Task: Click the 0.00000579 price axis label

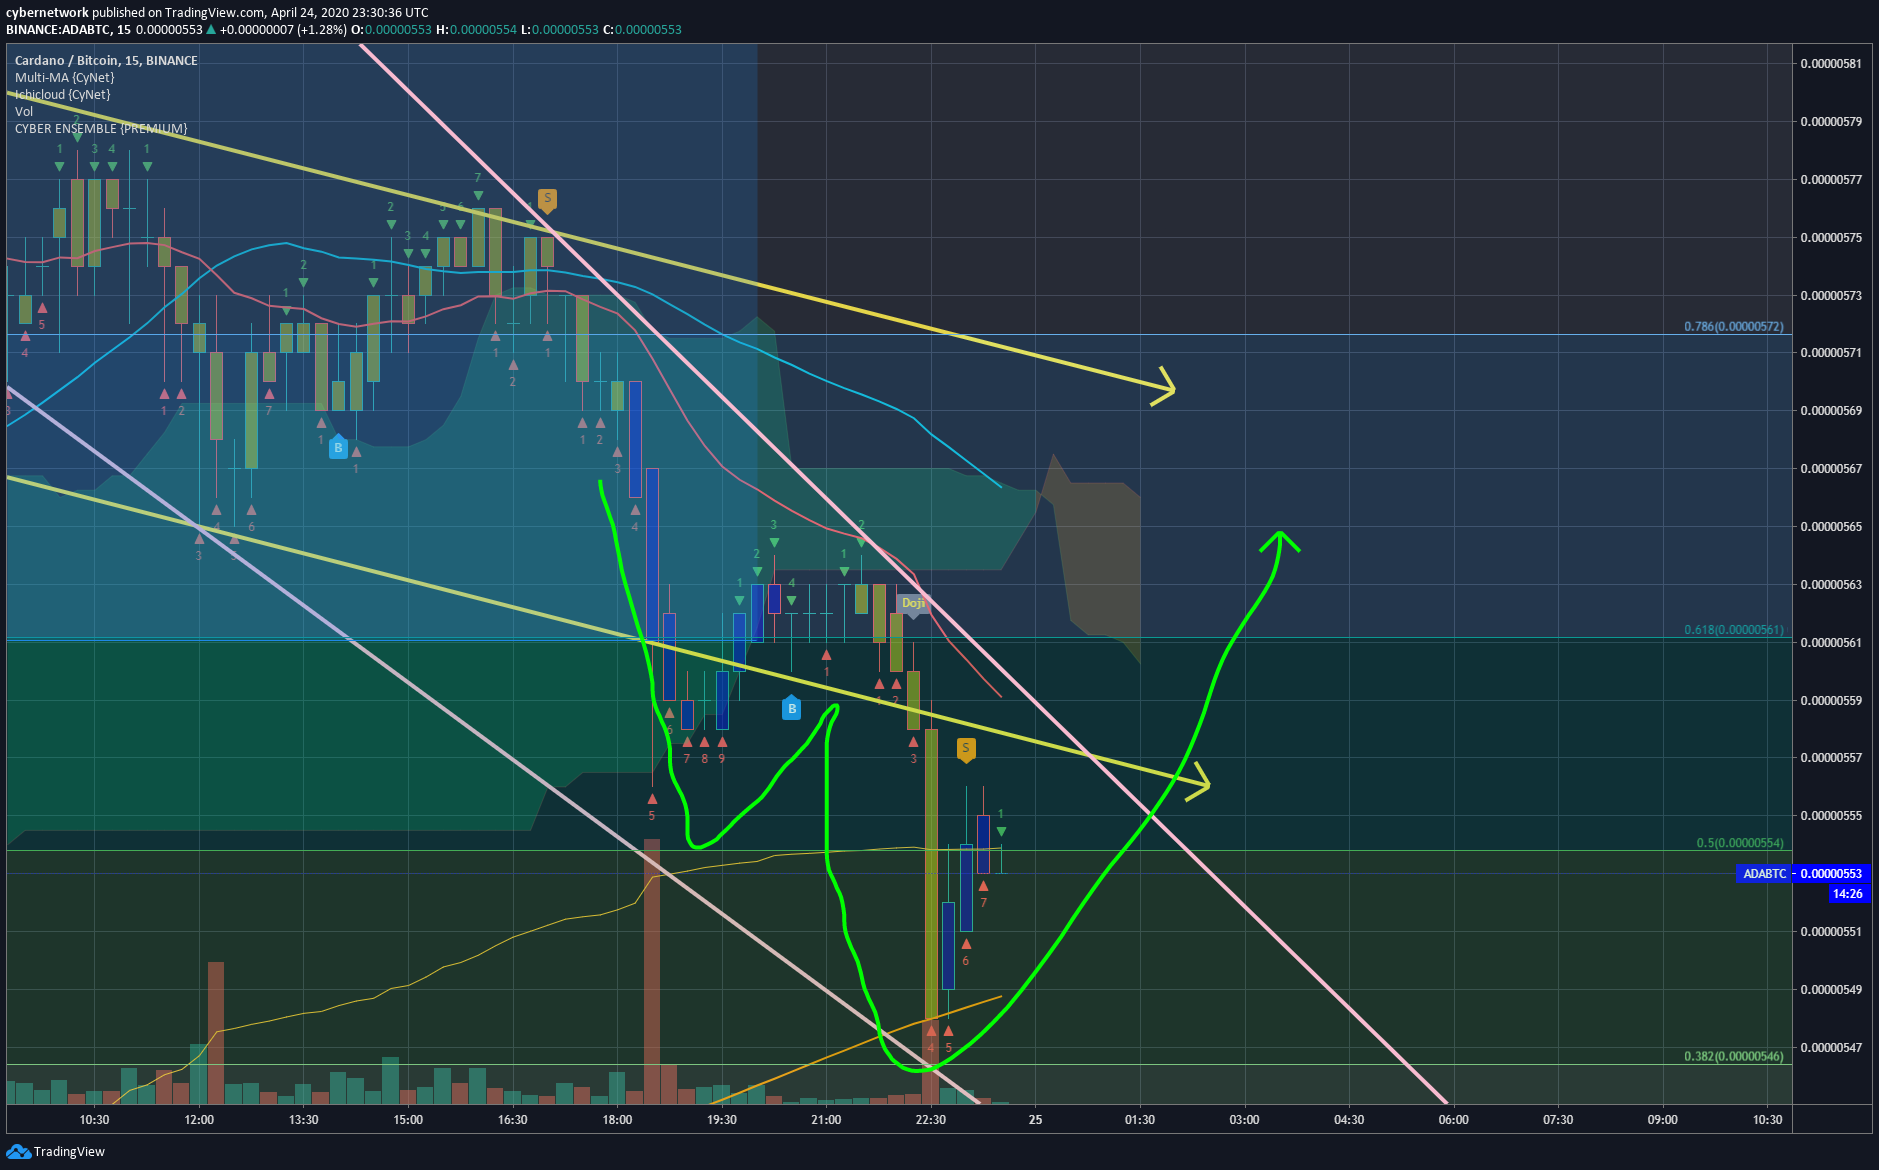Action: point(1831,122)
